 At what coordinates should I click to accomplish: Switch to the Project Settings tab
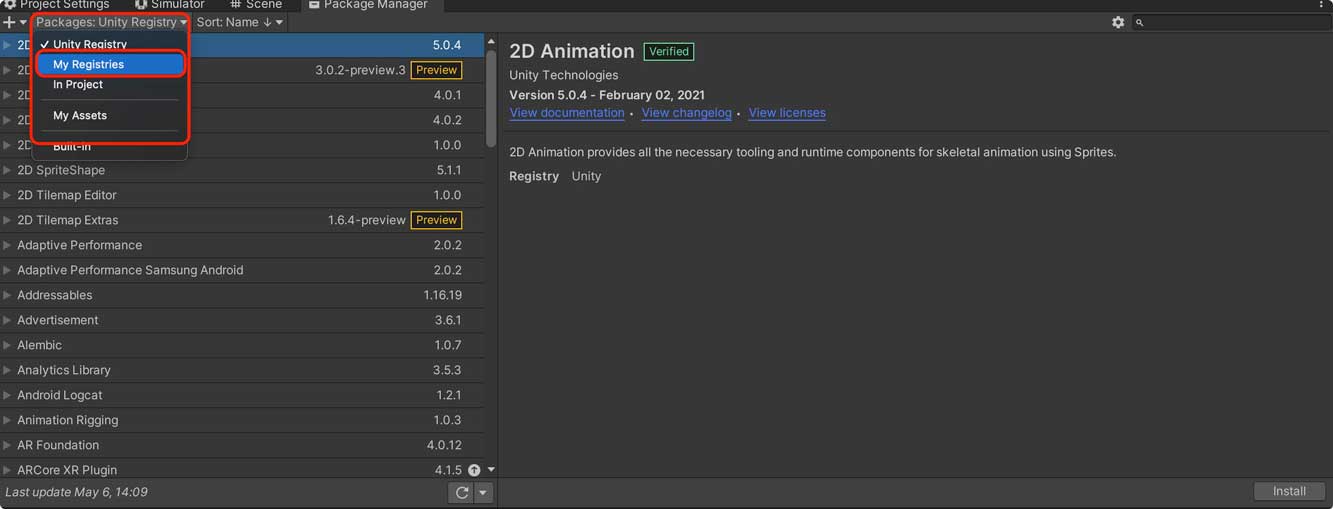click(56, 5)
